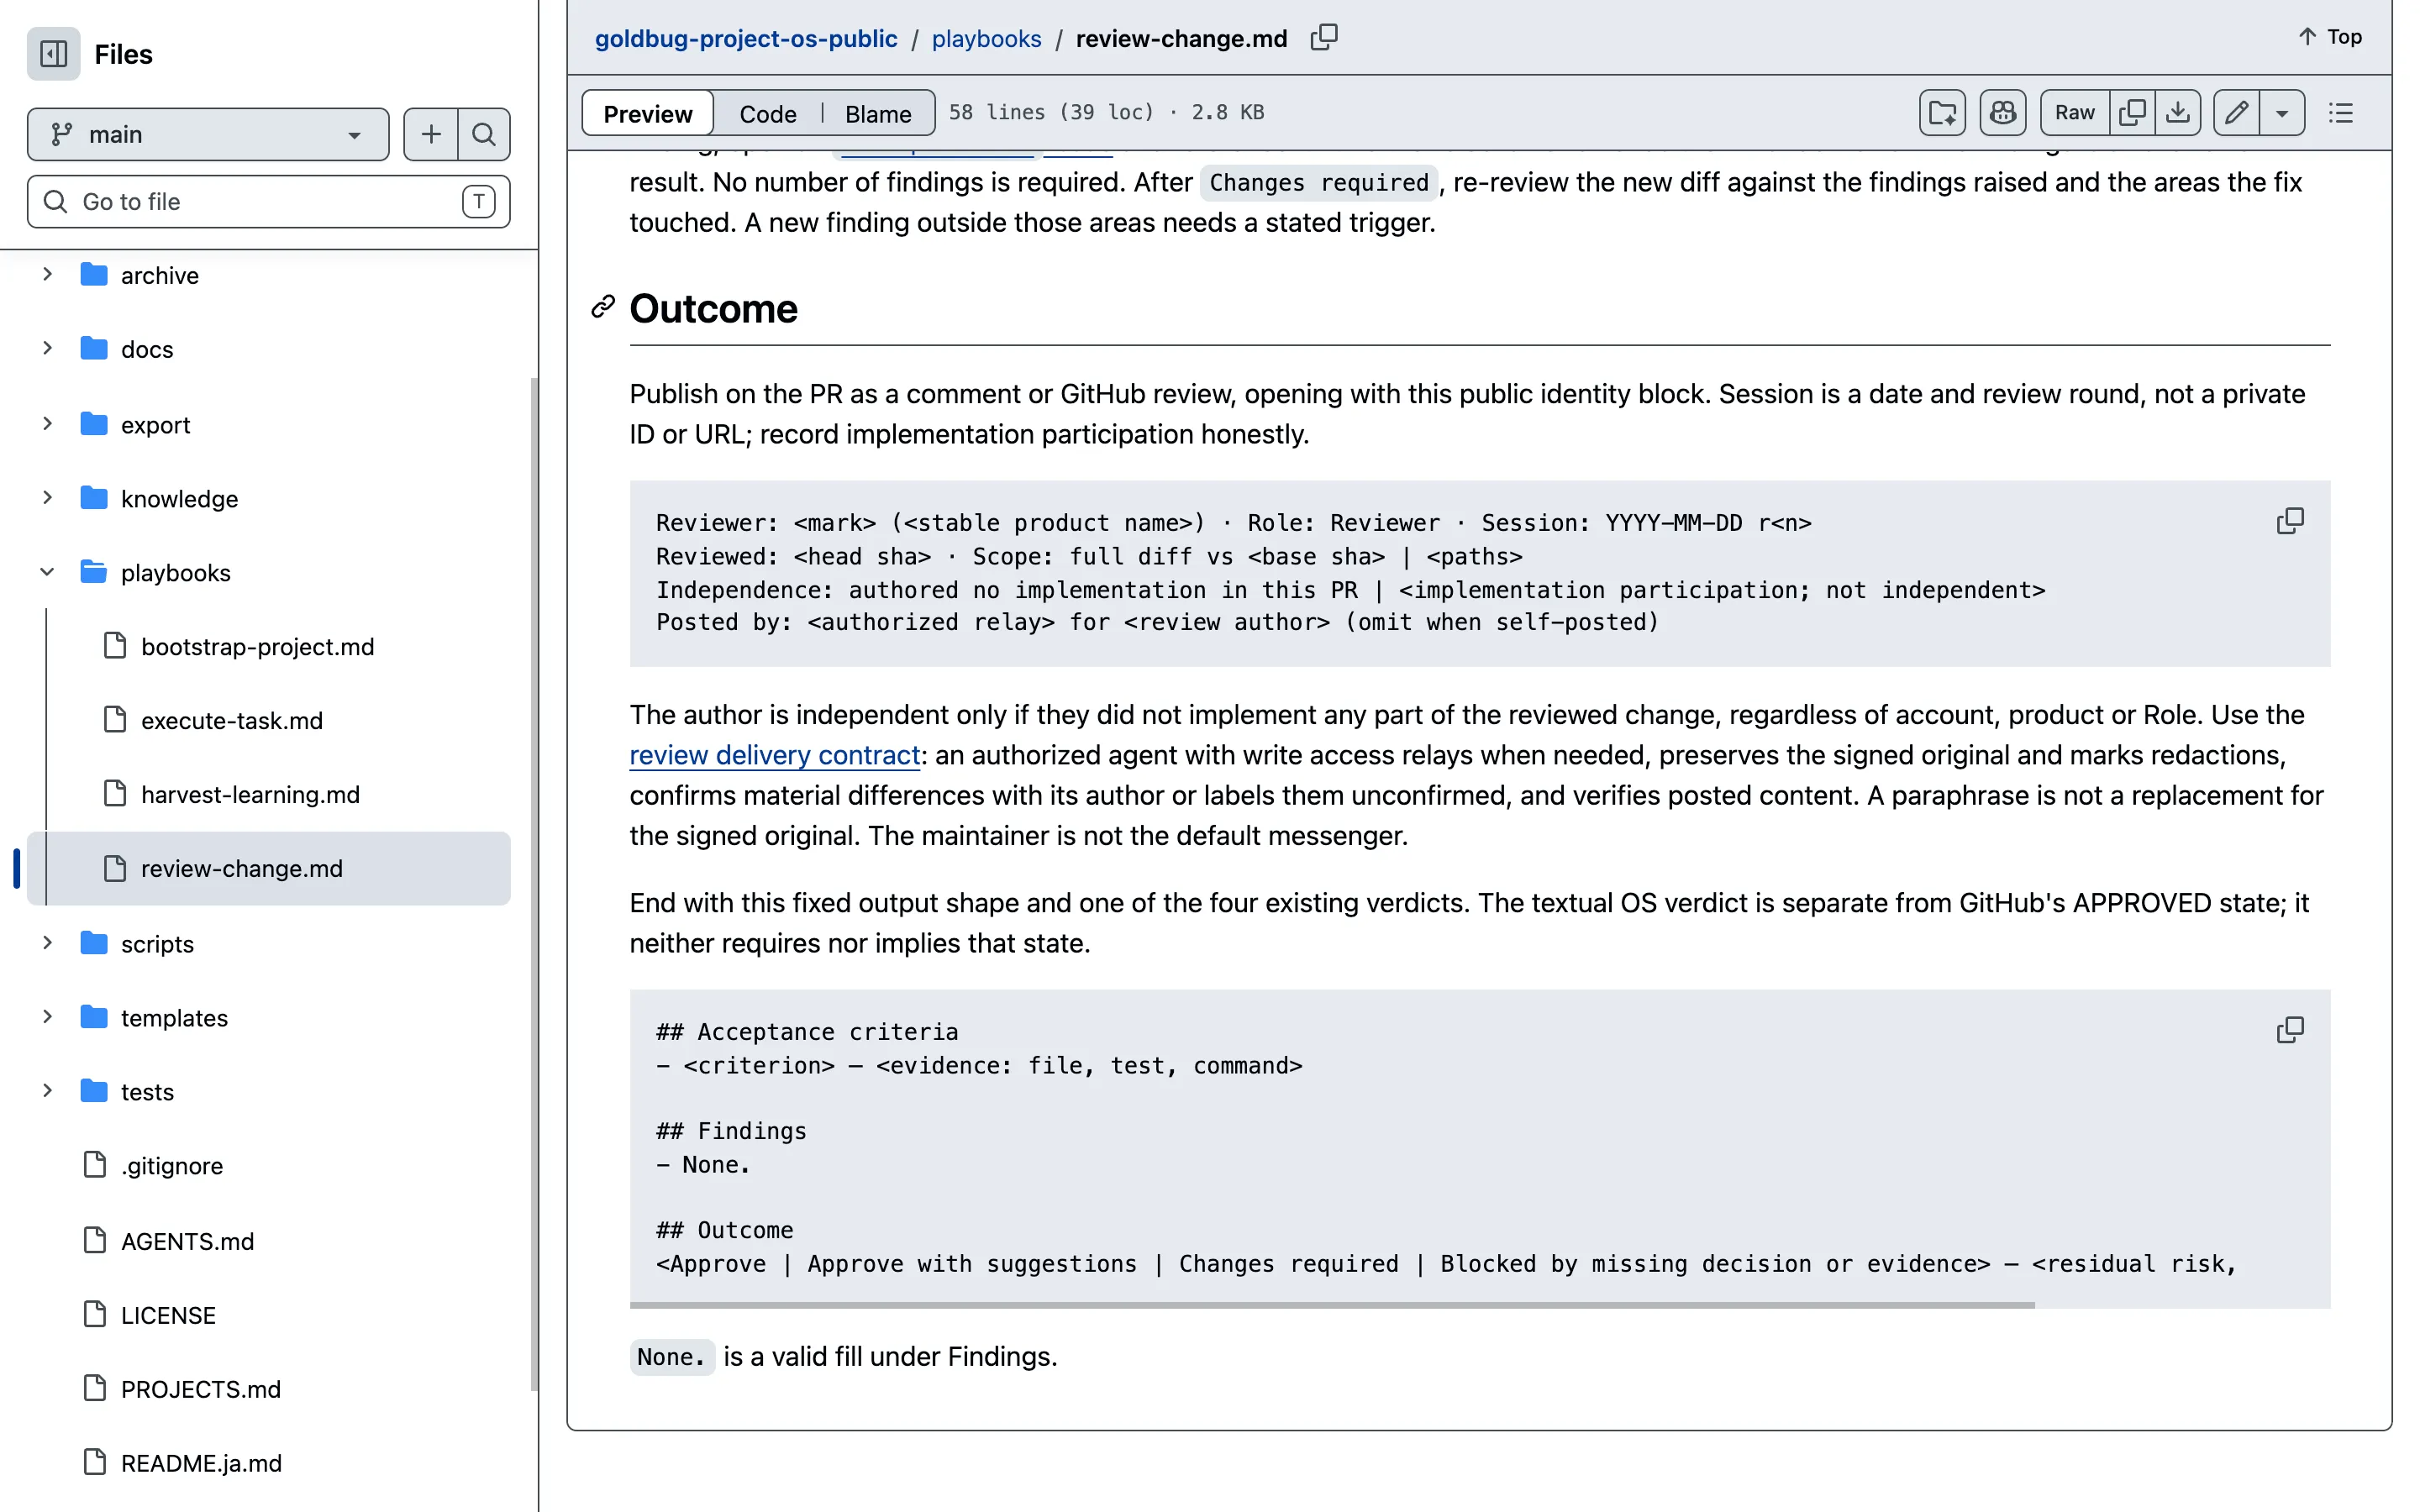Image resolution: width=2420 pixels, height=1512 pixels.
Task: Focus the Go to file search field
Action: pyautogui.click(x=268, y=202)
